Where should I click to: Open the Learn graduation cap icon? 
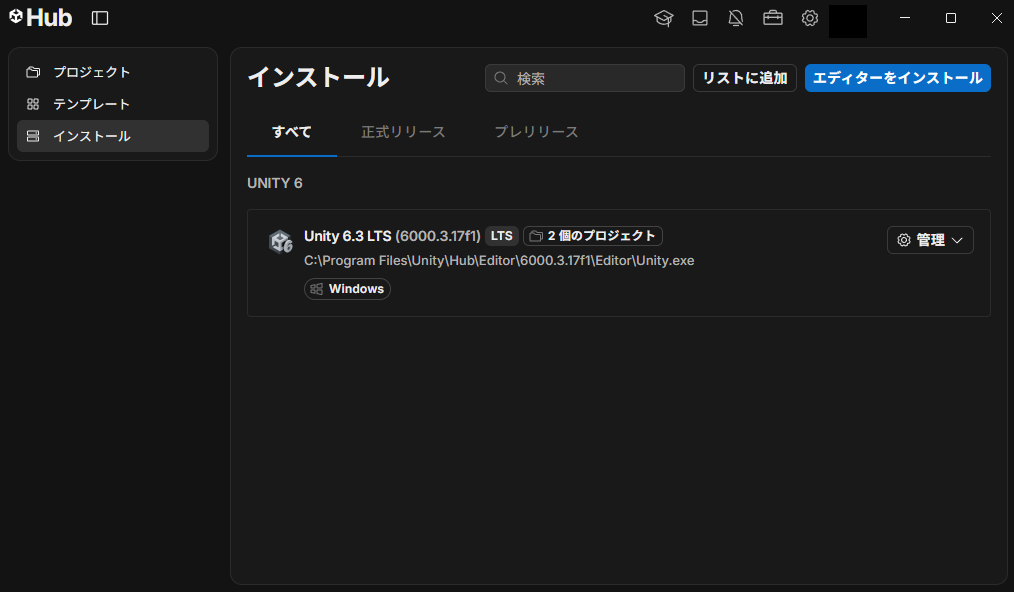click(x=663, y=18)
